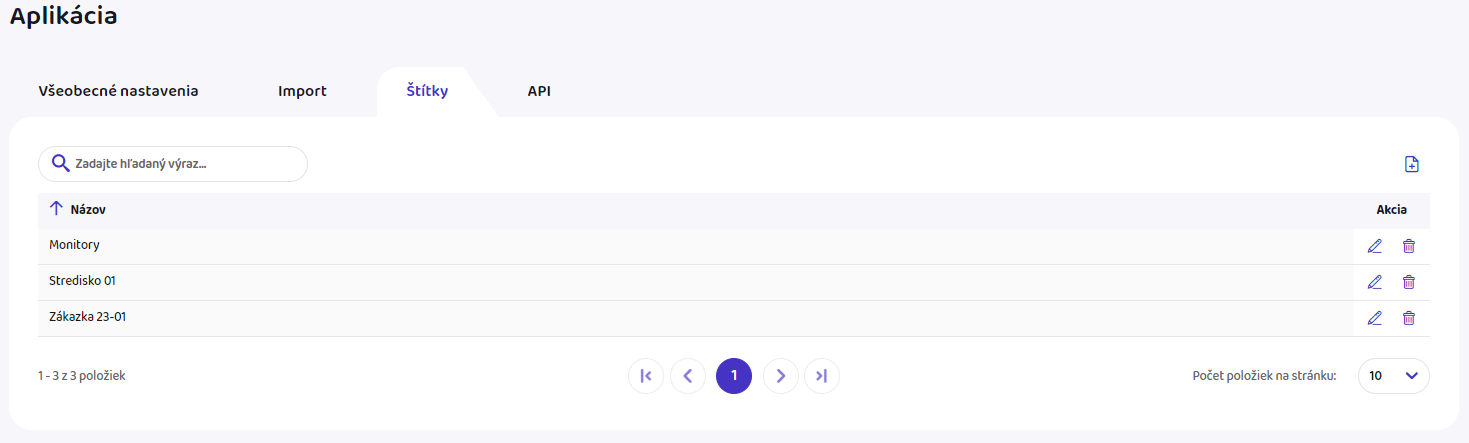This screenshot has width=1469, height=443.
Task: Open the items per page dropdown
Action: 1393,376
